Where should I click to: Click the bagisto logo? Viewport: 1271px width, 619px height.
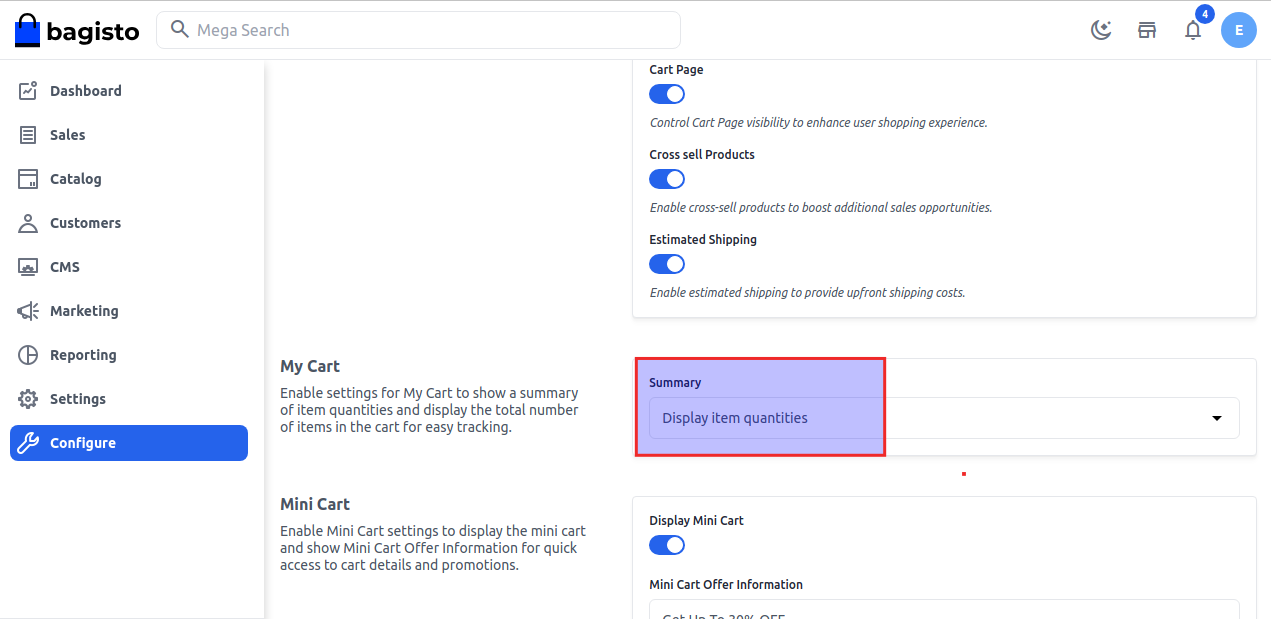tap(77, 30)
